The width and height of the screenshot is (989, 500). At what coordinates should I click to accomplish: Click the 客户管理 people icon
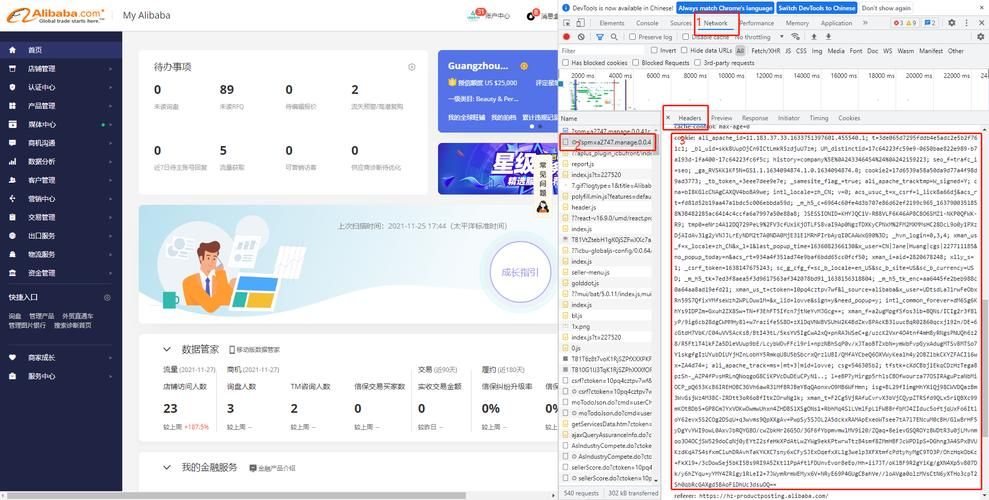point(13,180)
